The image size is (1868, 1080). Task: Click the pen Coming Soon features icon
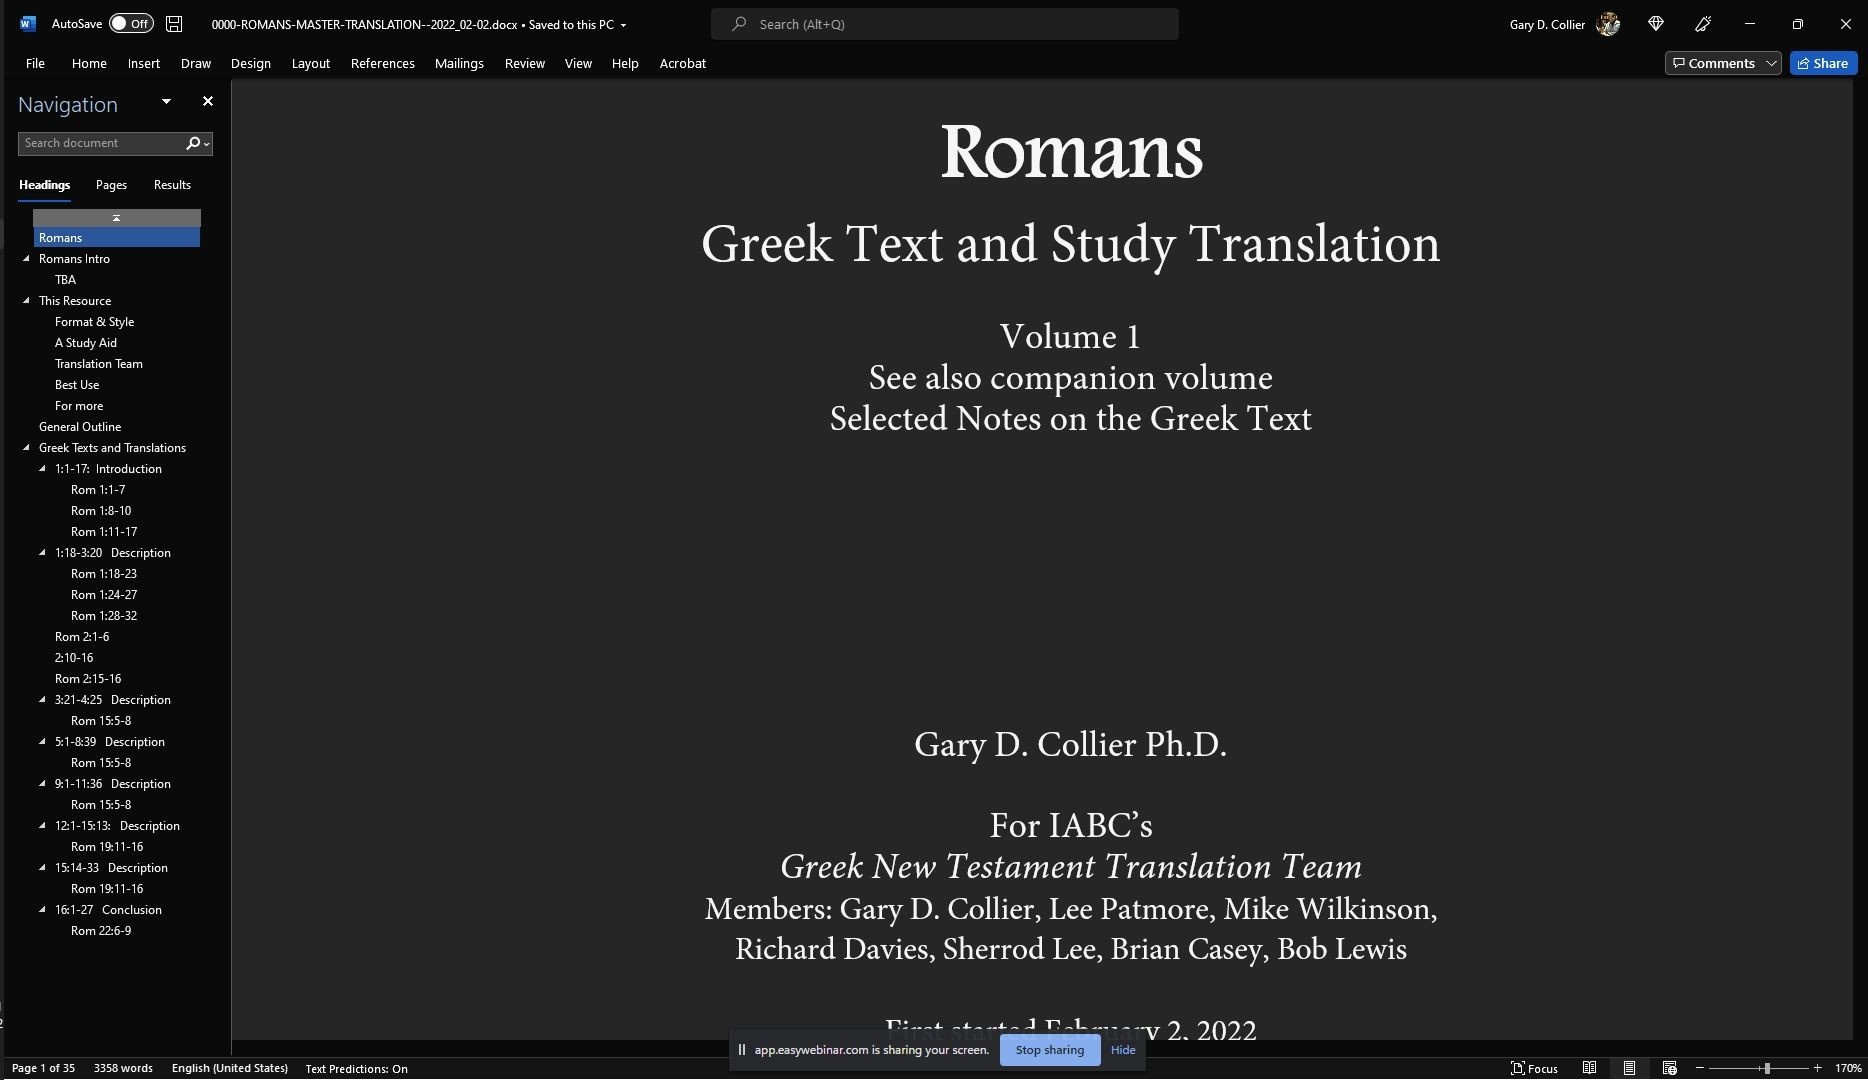coord(1703,24)
